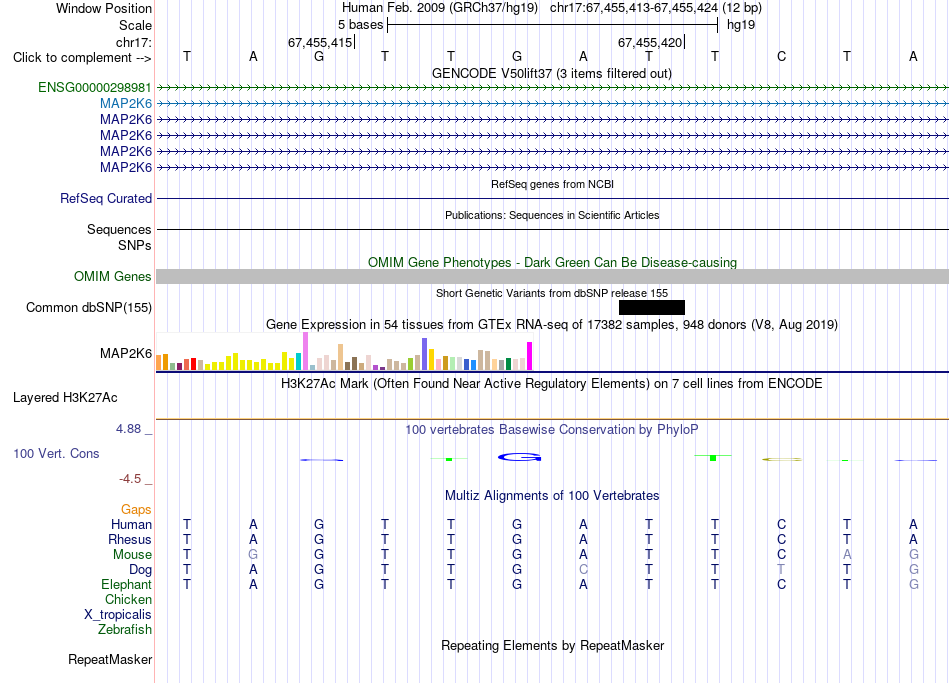Viewport: 950px width, 683px height.
Task: Click gray G in the Elephant alignment row
Action: 913,585
